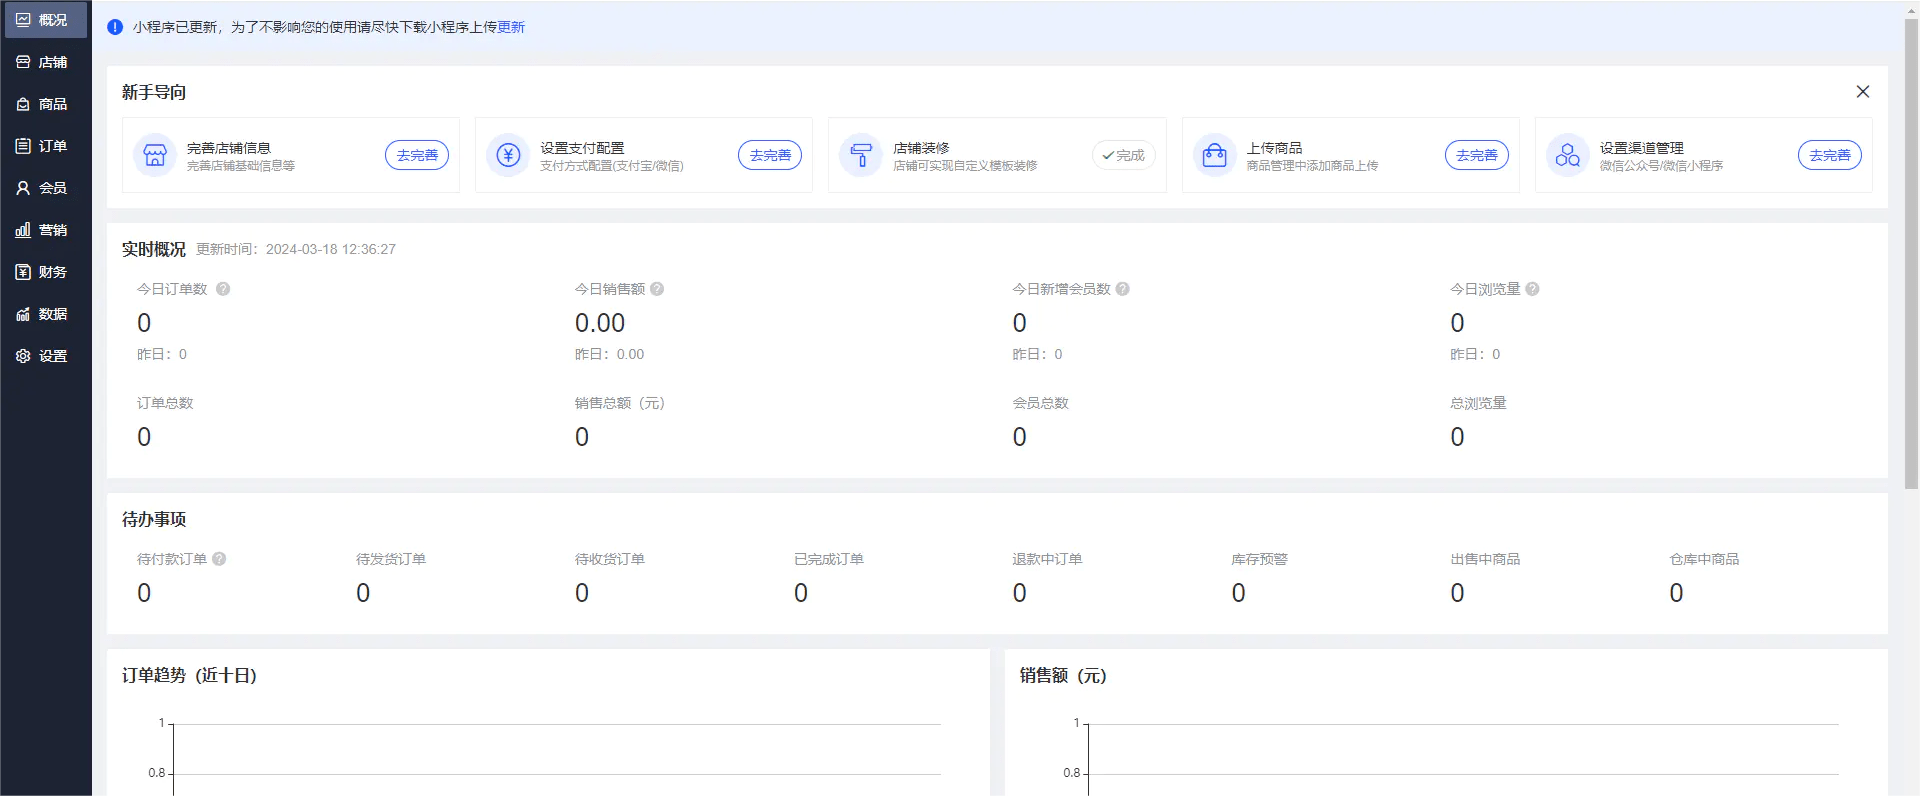1920x796 pixels.
Task: Open the 店铺 store menu
Action: 45,62
